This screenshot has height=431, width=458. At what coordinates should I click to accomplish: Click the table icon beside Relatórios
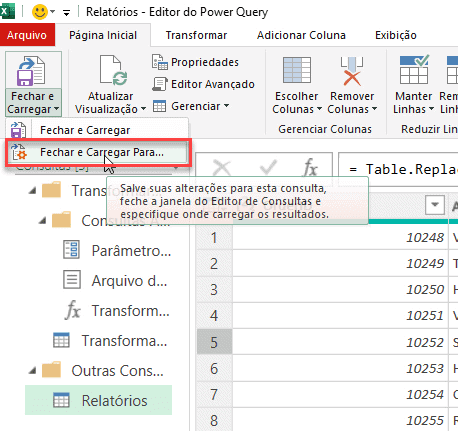click(61, 400)
